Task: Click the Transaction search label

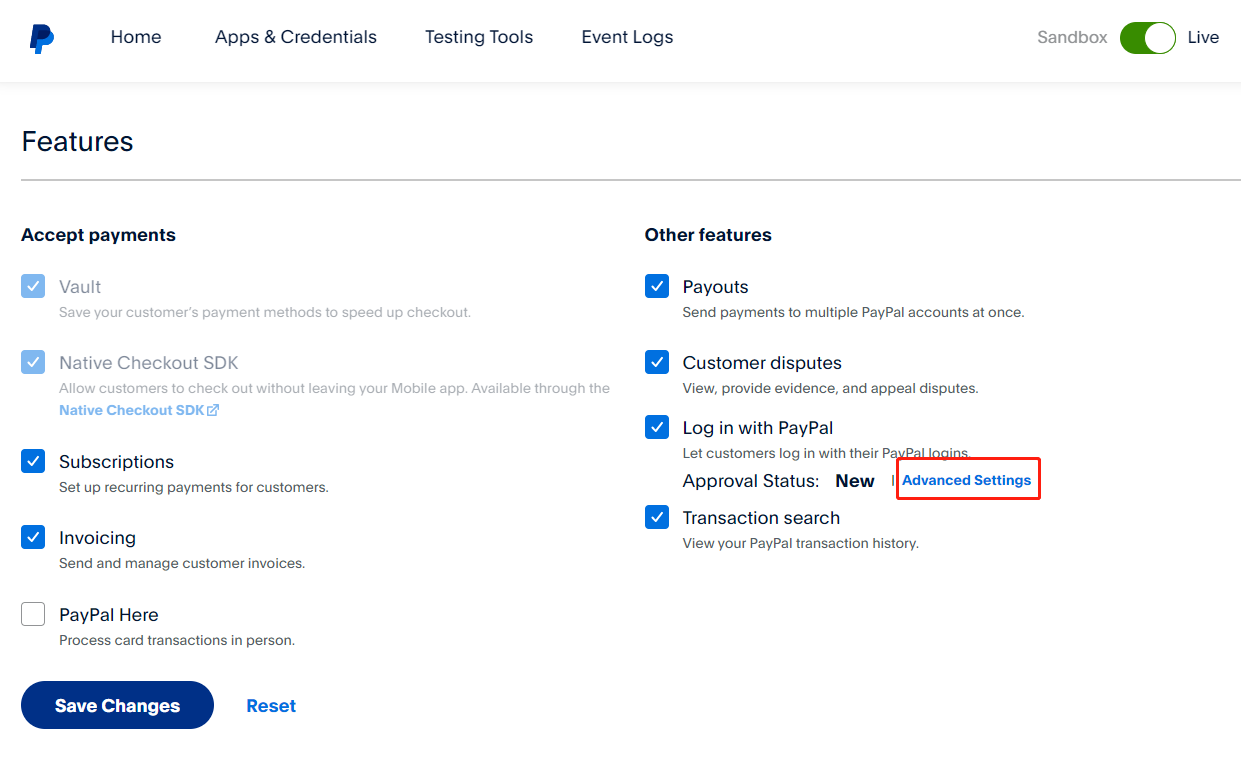Action: click(761, 518)
